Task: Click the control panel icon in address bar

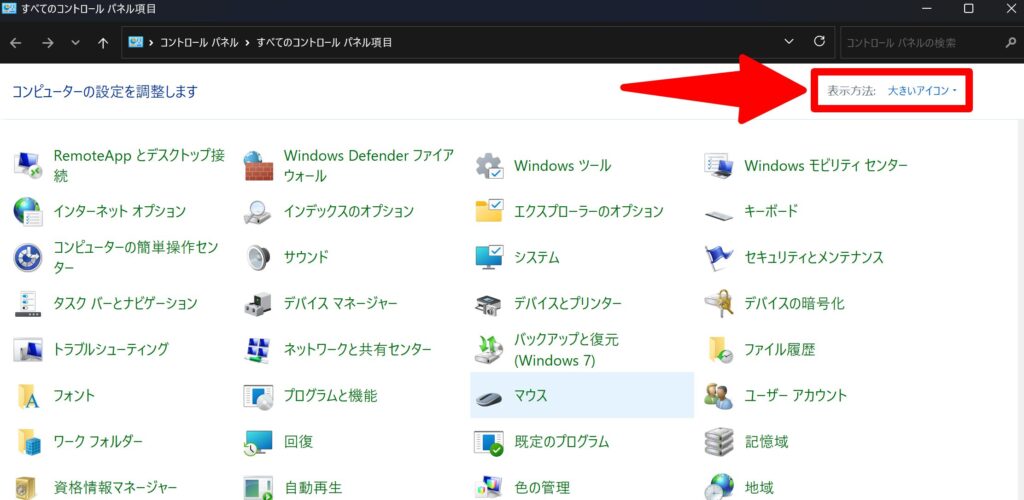Action: [x=135, y=42]
